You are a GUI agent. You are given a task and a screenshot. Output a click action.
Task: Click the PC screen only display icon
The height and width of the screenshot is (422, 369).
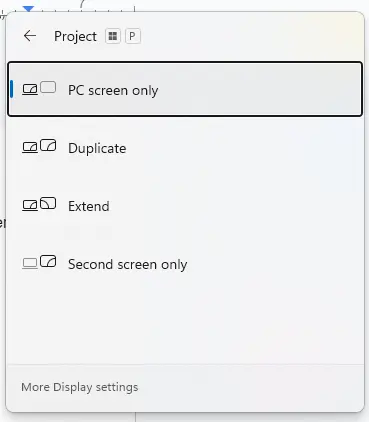coord(39,89)
